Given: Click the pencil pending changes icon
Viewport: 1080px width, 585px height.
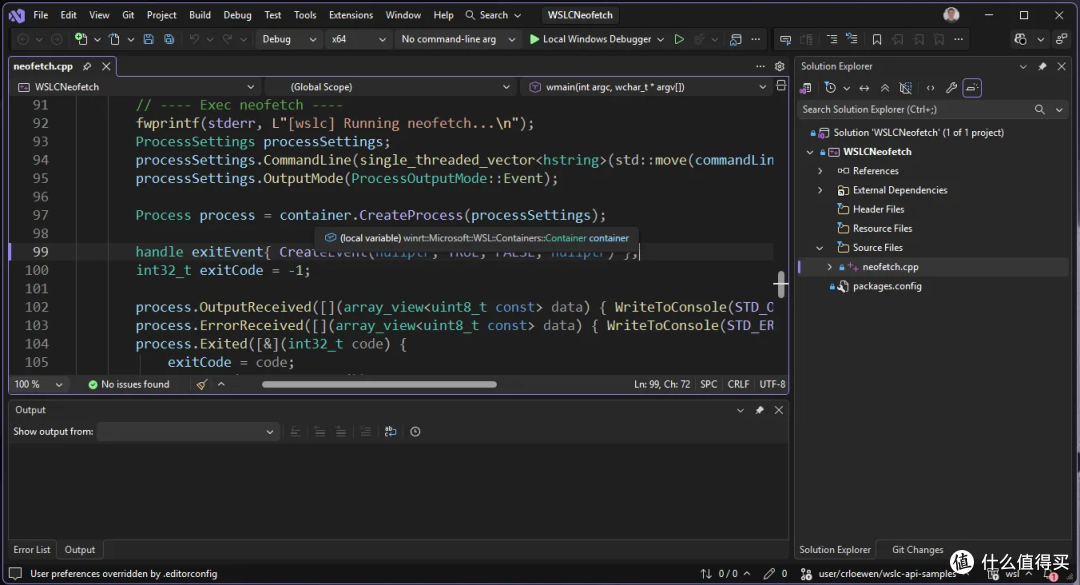Looking at the screenshot, I should [769, 573].
